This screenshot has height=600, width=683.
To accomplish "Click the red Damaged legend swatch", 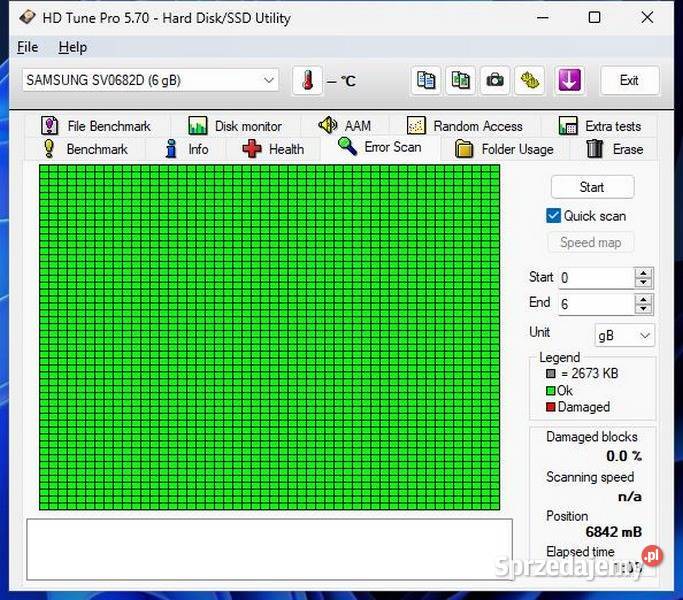I will [551, 407].
